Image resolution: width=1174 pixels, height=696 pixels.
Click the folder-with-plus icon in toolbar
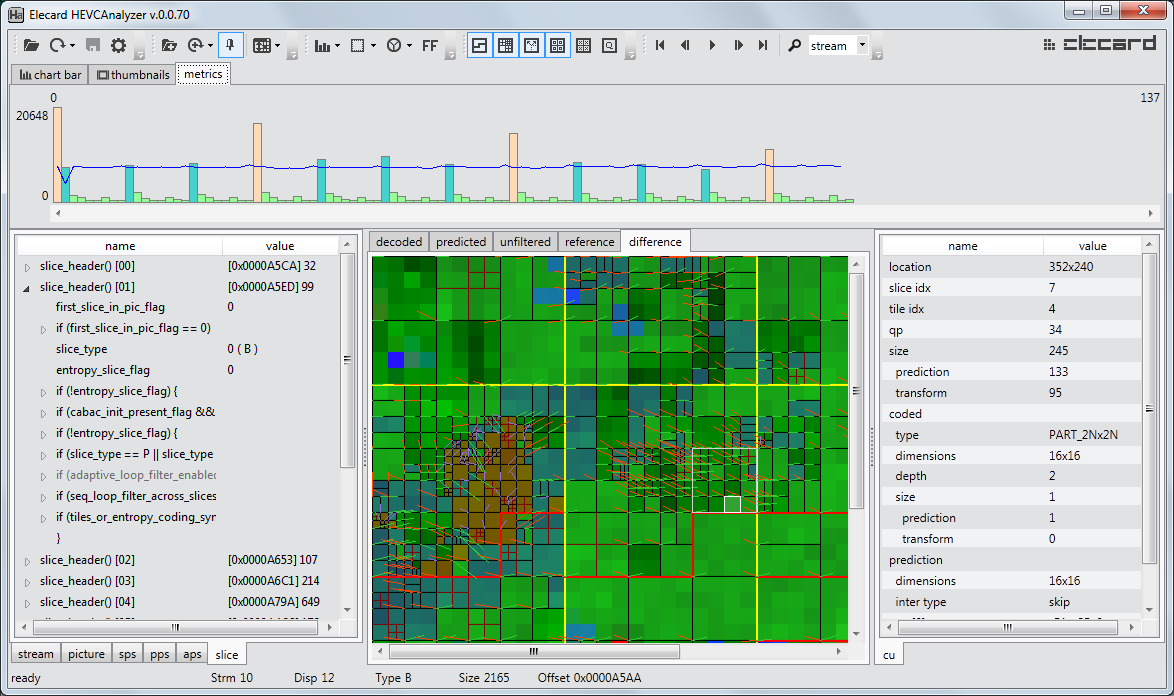click(169, 46)
